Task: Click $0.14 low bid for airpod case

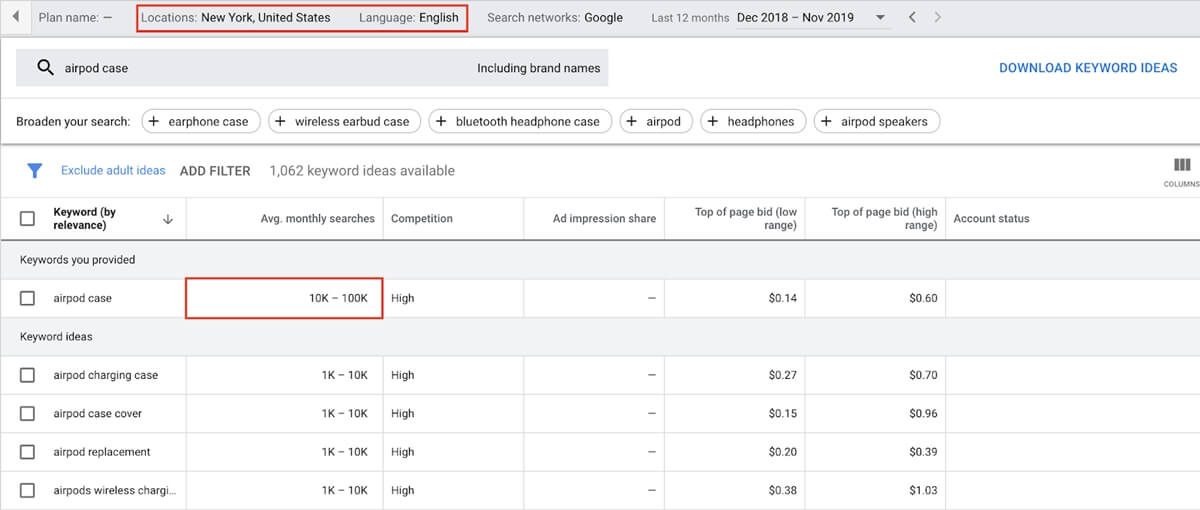Action: tap(783, 298)
